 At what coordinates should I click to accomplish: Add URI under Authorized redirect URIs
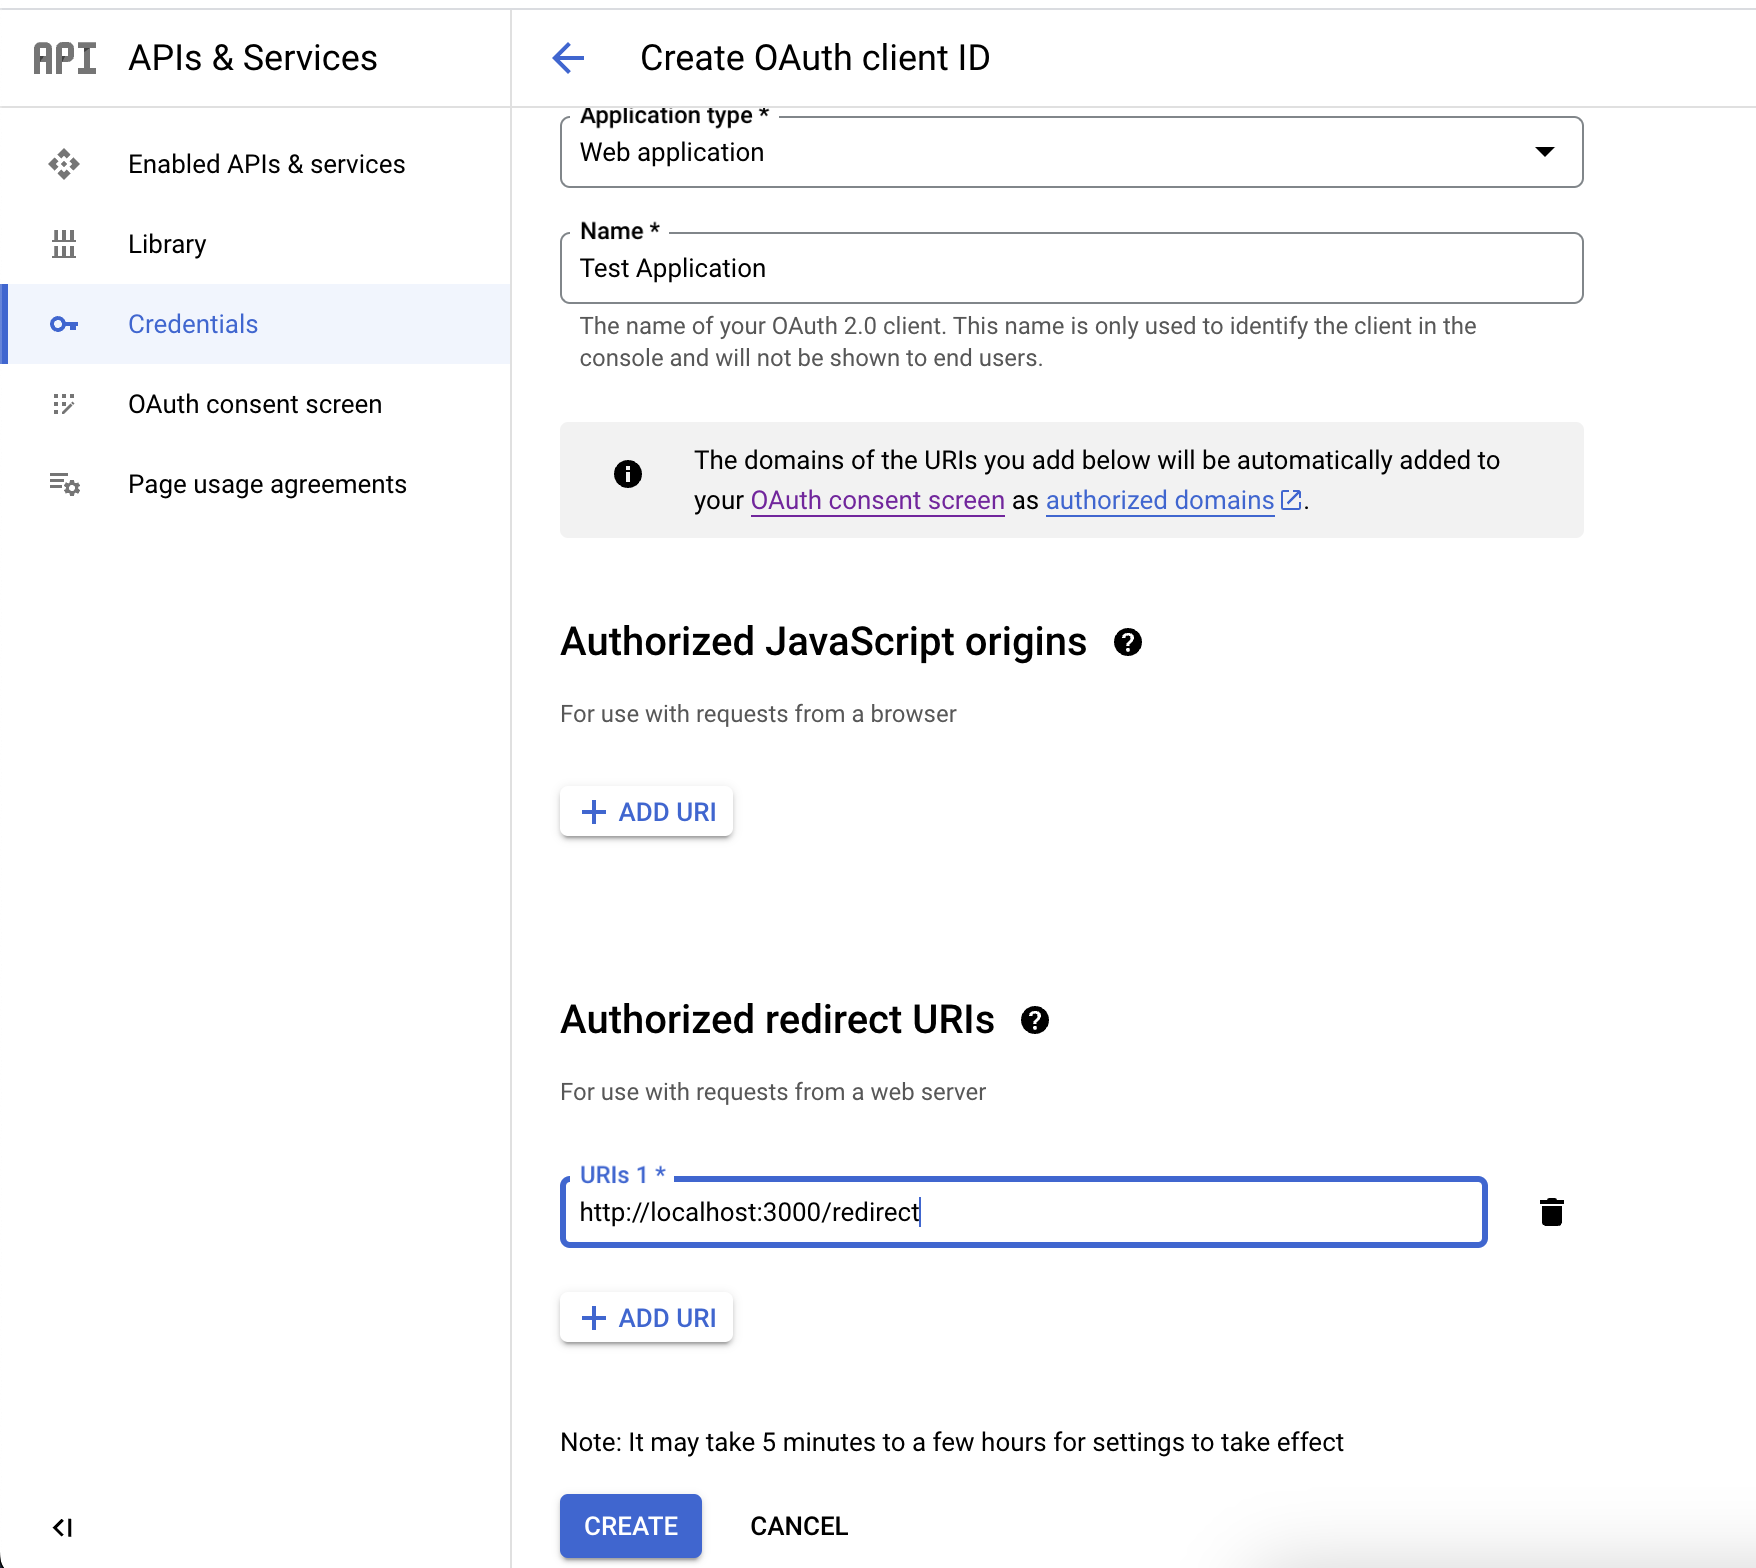click(x=647, y=1318)
